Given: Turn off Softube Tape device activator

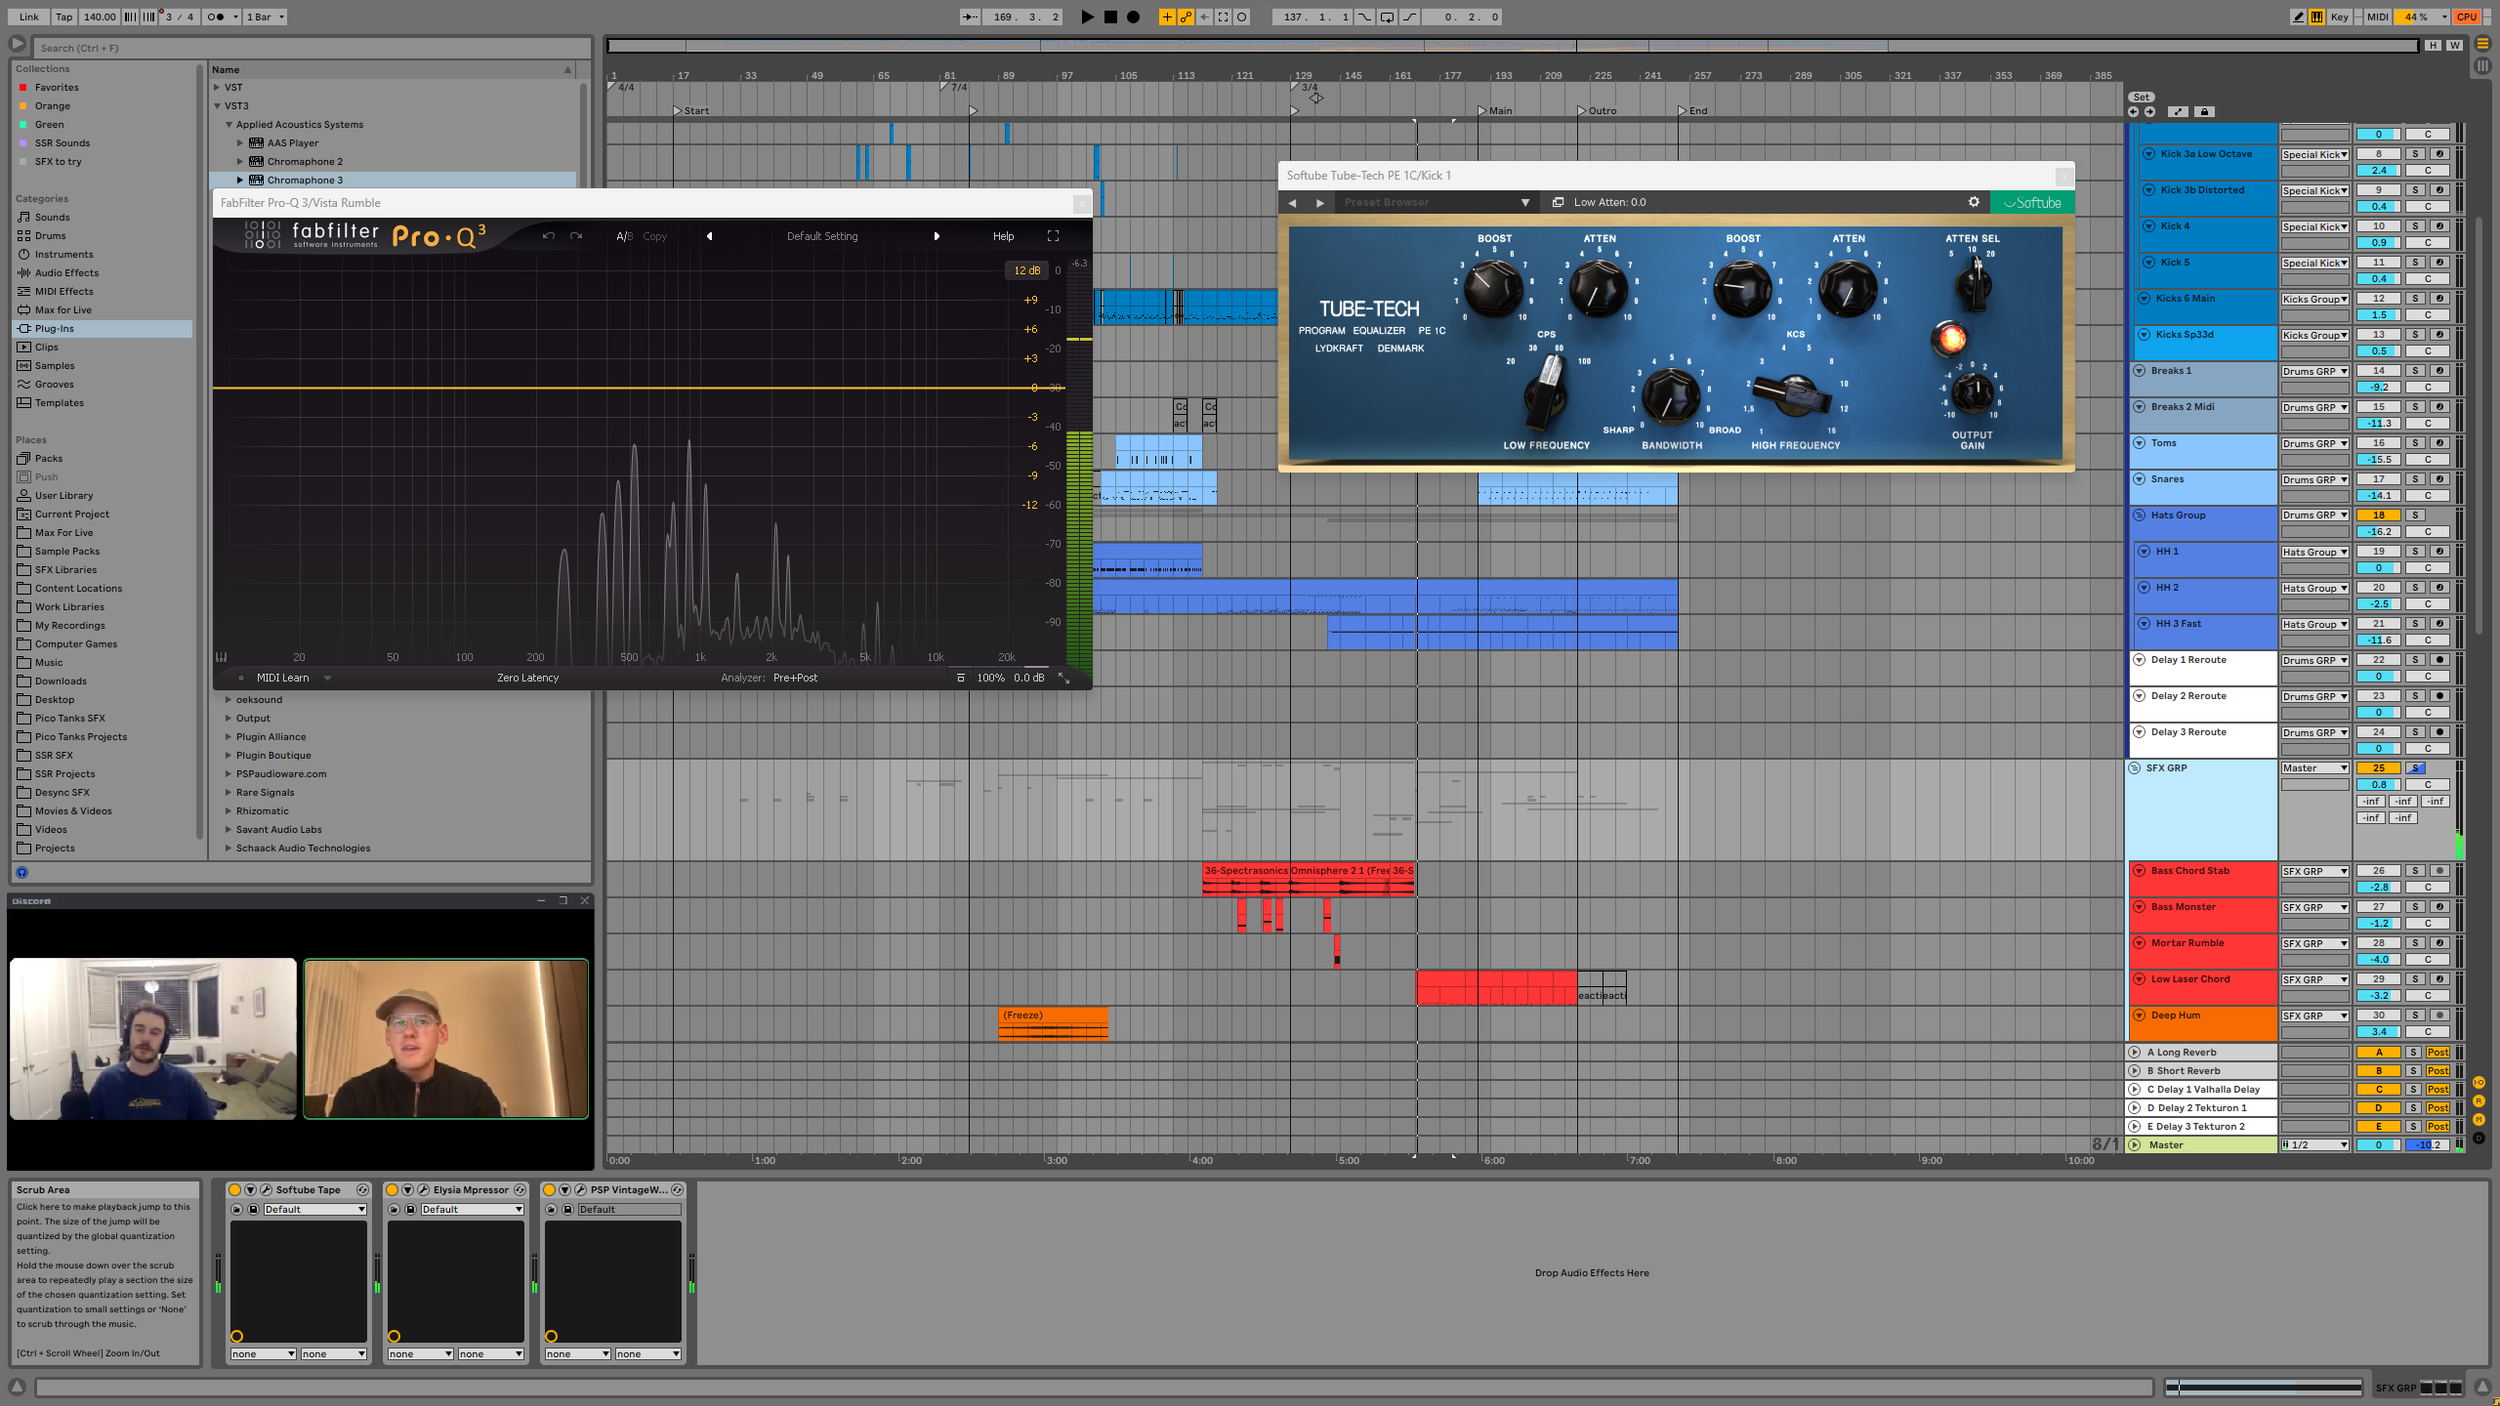Looking at the screenshot, I should 235,1190.
